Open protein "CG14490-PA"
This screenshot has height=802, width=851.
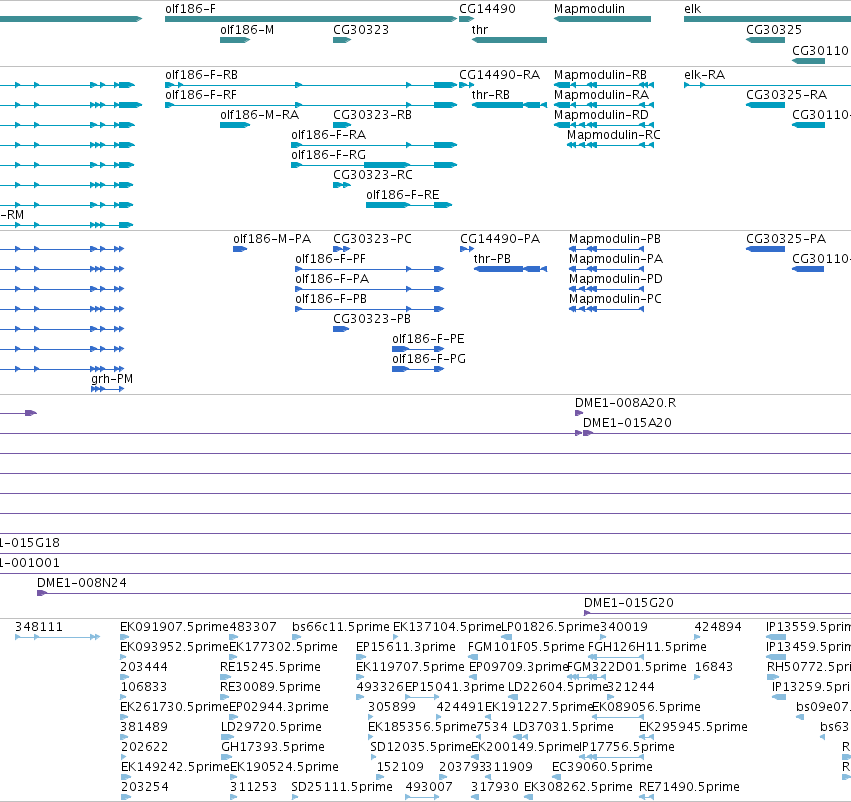click(x=500, y=239)
